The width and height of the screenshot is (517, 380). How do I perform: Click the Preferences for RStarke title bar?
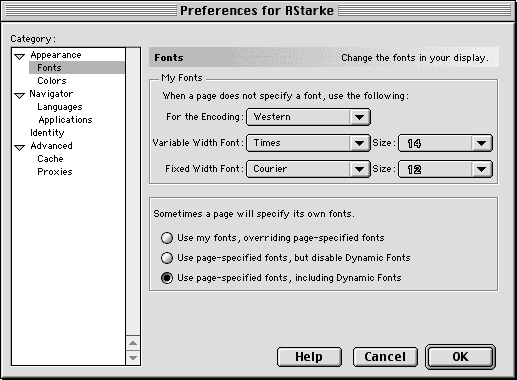(x=257, y=11)
